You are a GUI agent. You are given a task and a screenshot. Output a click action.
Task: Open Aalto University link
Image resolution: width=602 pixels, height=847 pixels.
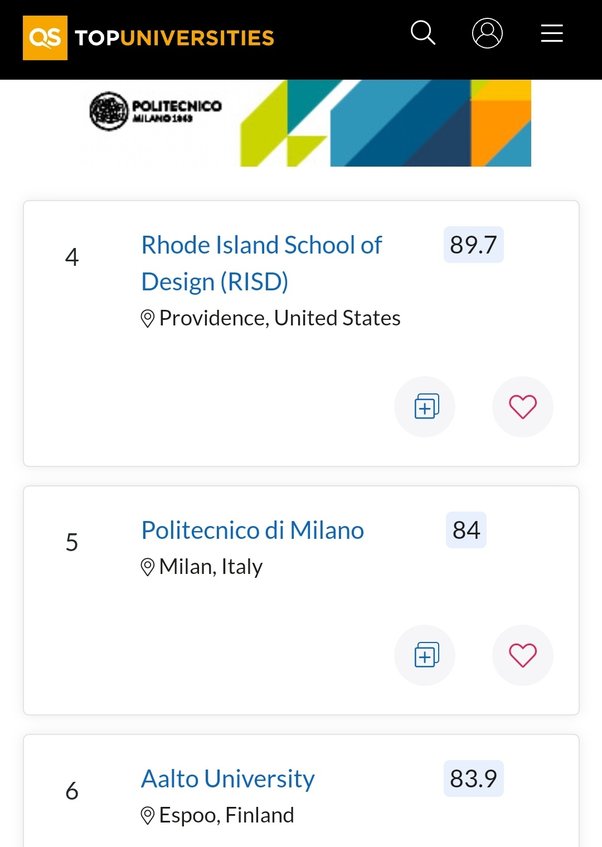pyautogui.click(x=228, y=779)
